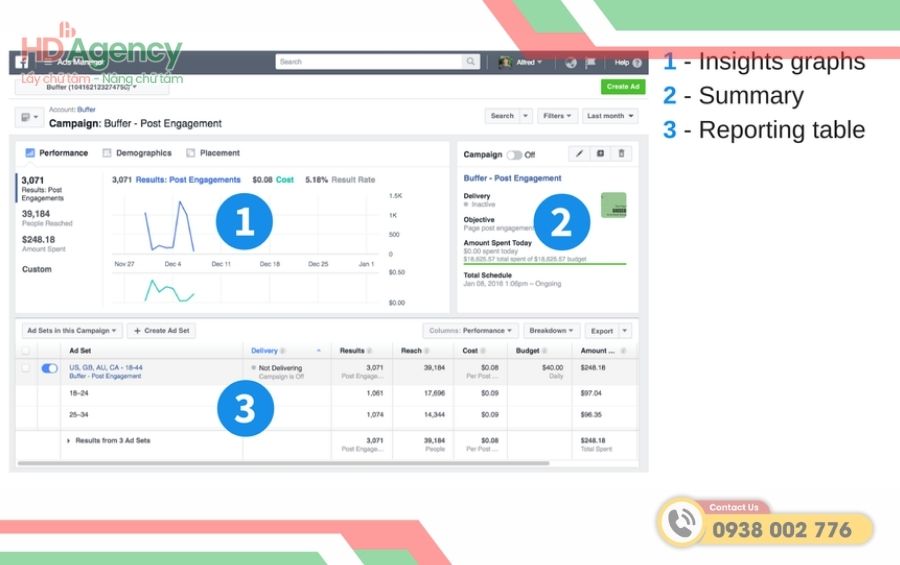Click the Performance chart icon
Screen dimensions: 900x565
(30, 153)
